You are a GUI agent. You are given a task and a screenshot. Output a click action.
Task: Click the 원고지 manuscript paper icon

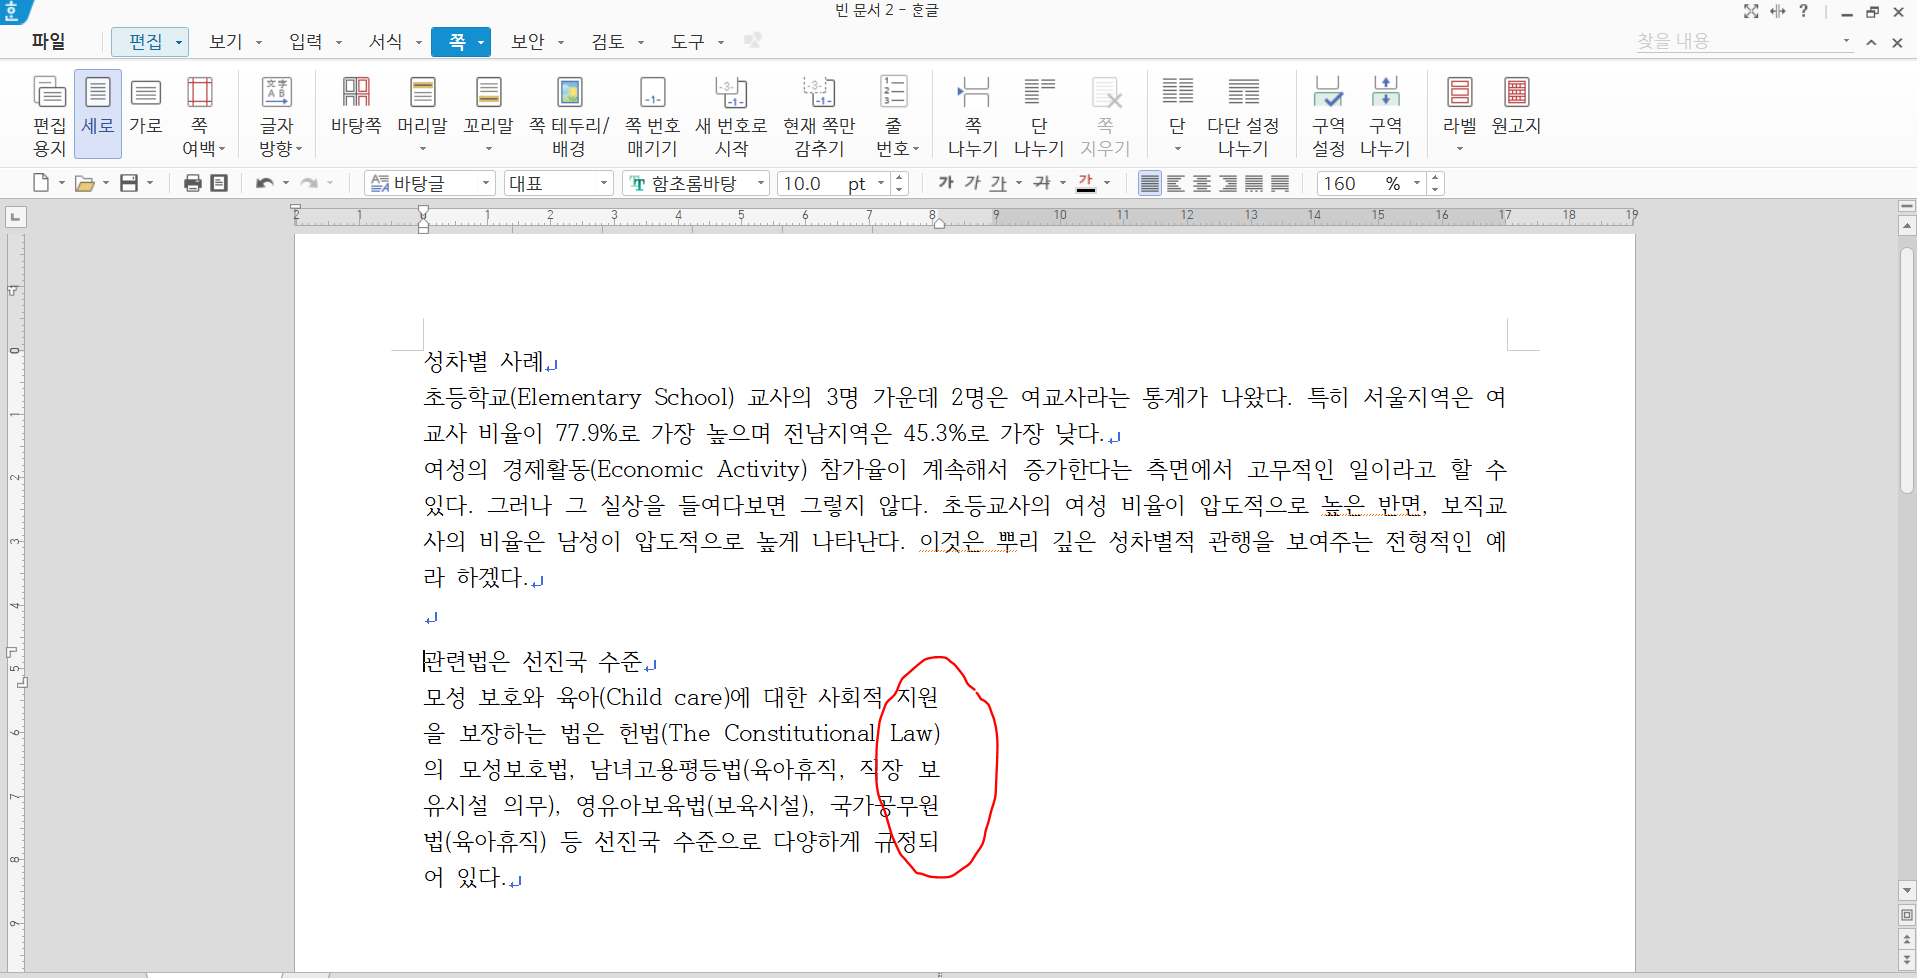point(1516,104)
